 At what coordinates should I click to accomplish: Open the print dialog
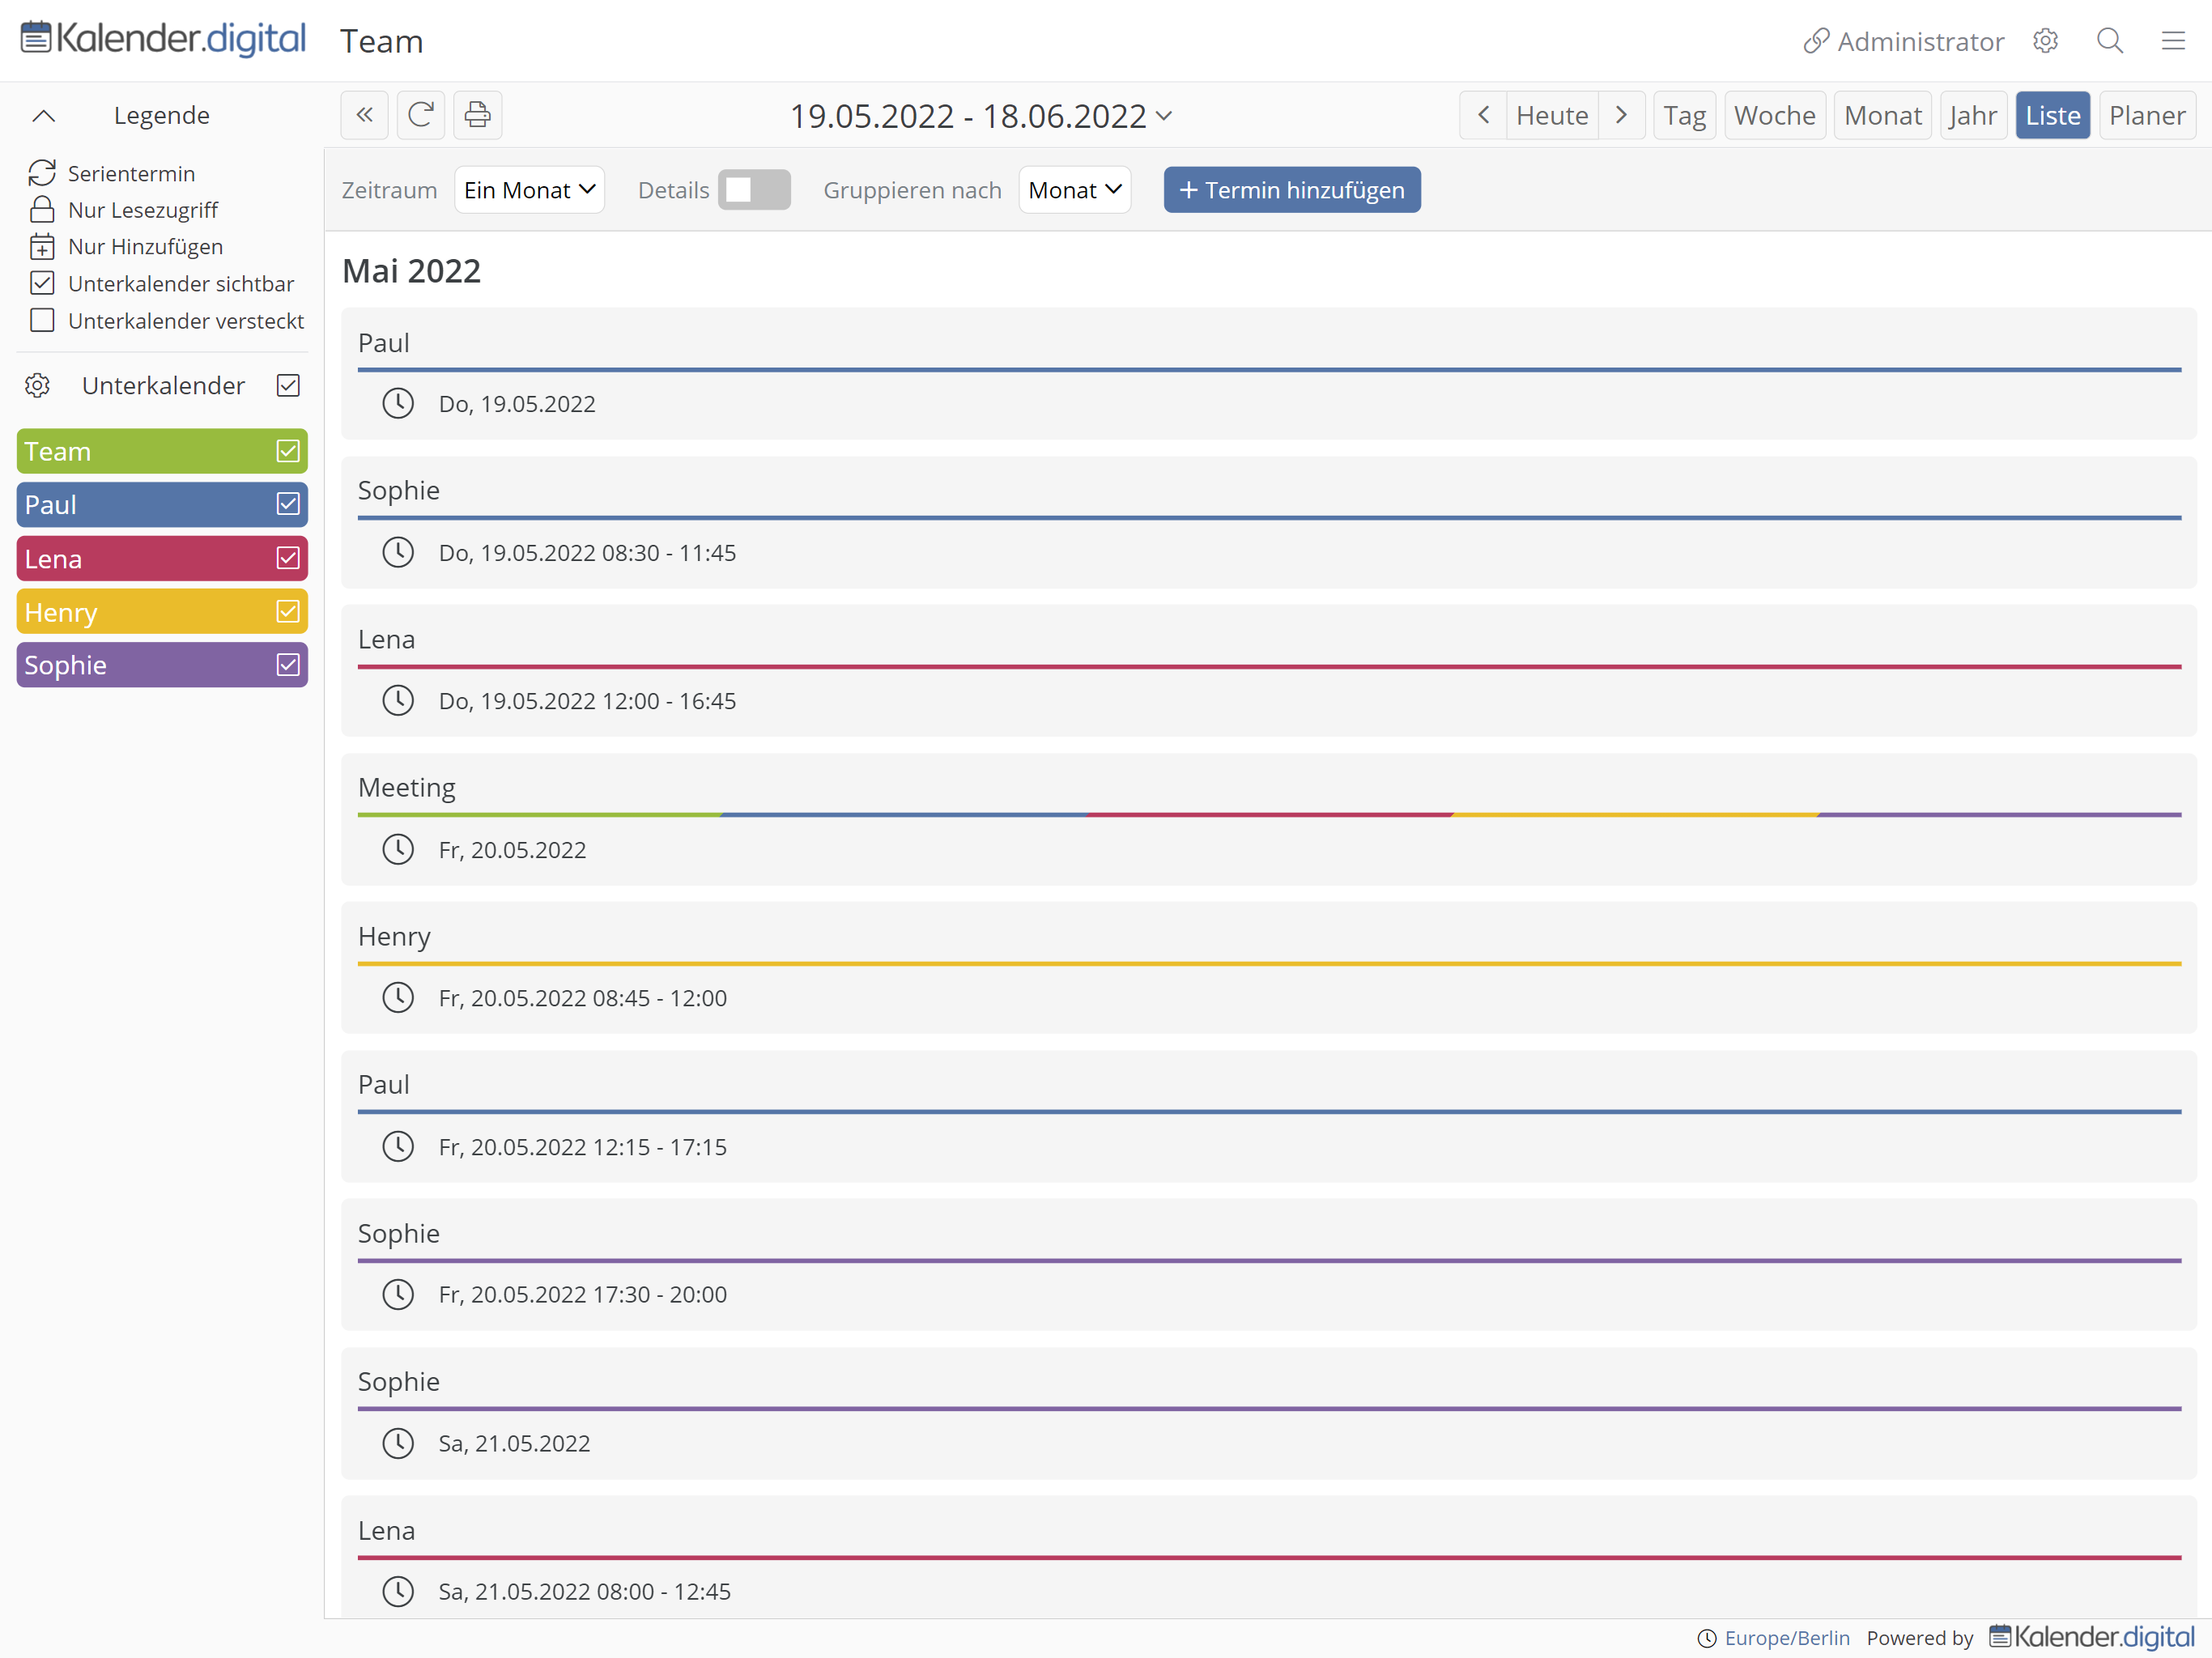477,114
